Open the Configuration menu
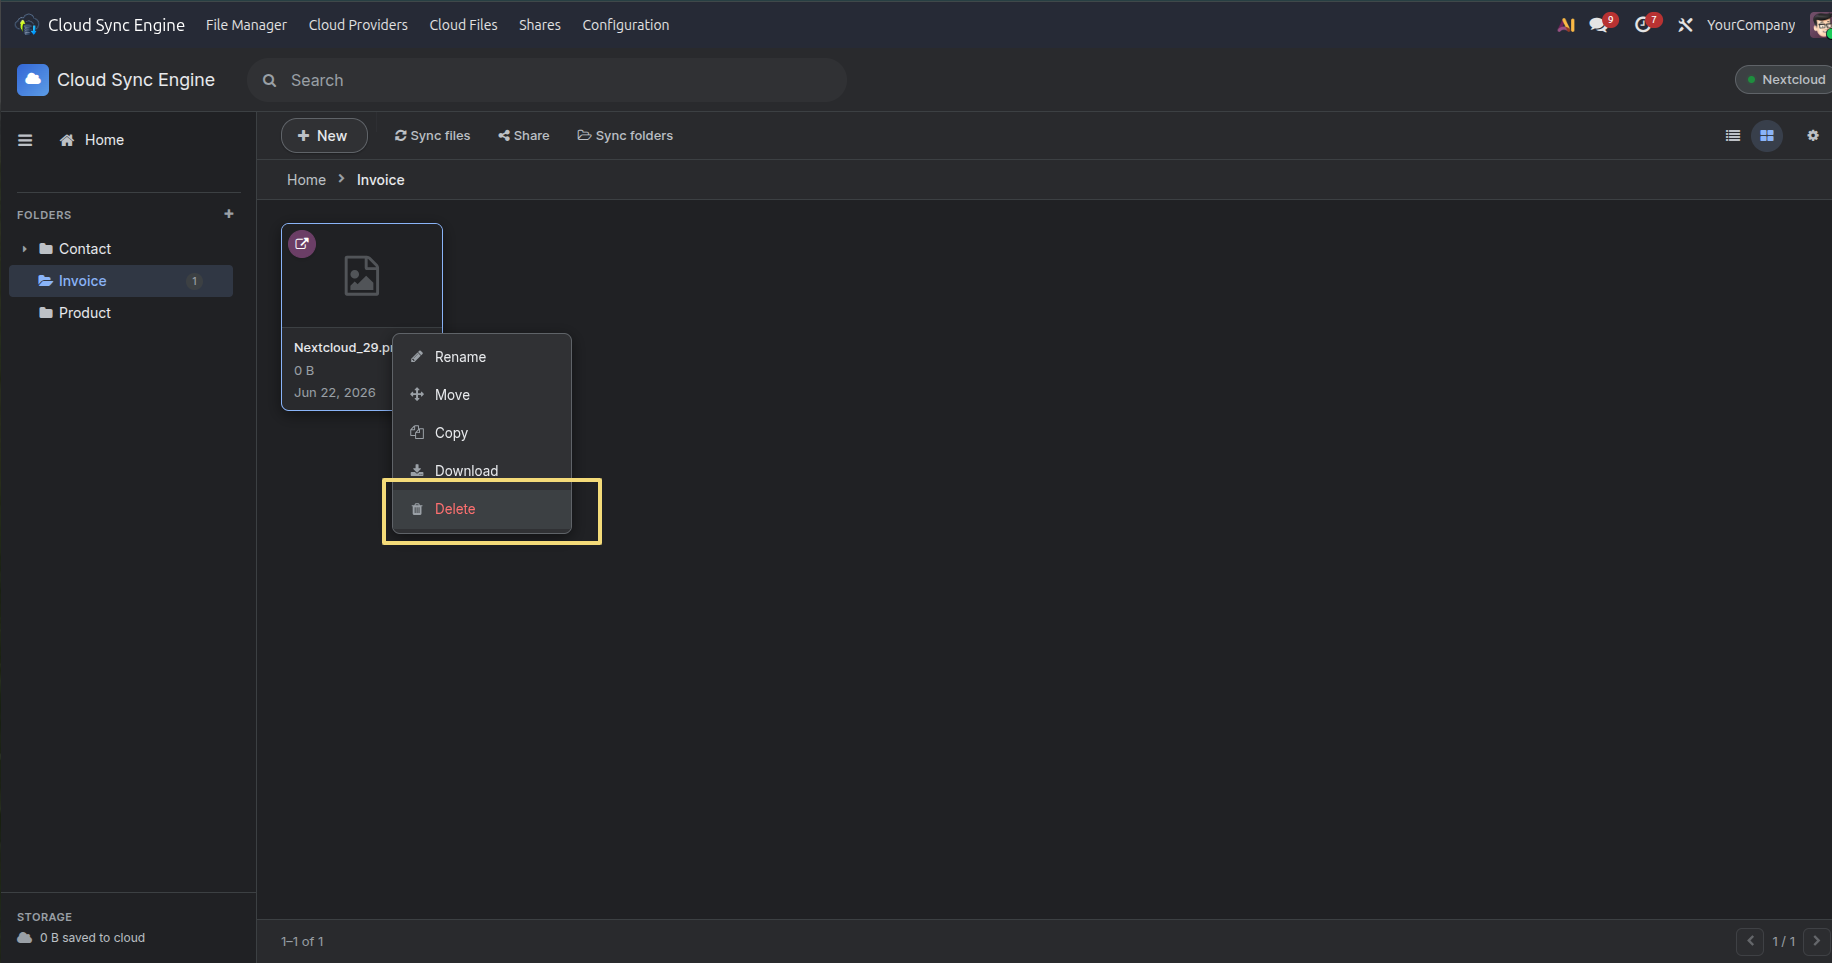 pos(626,25)
